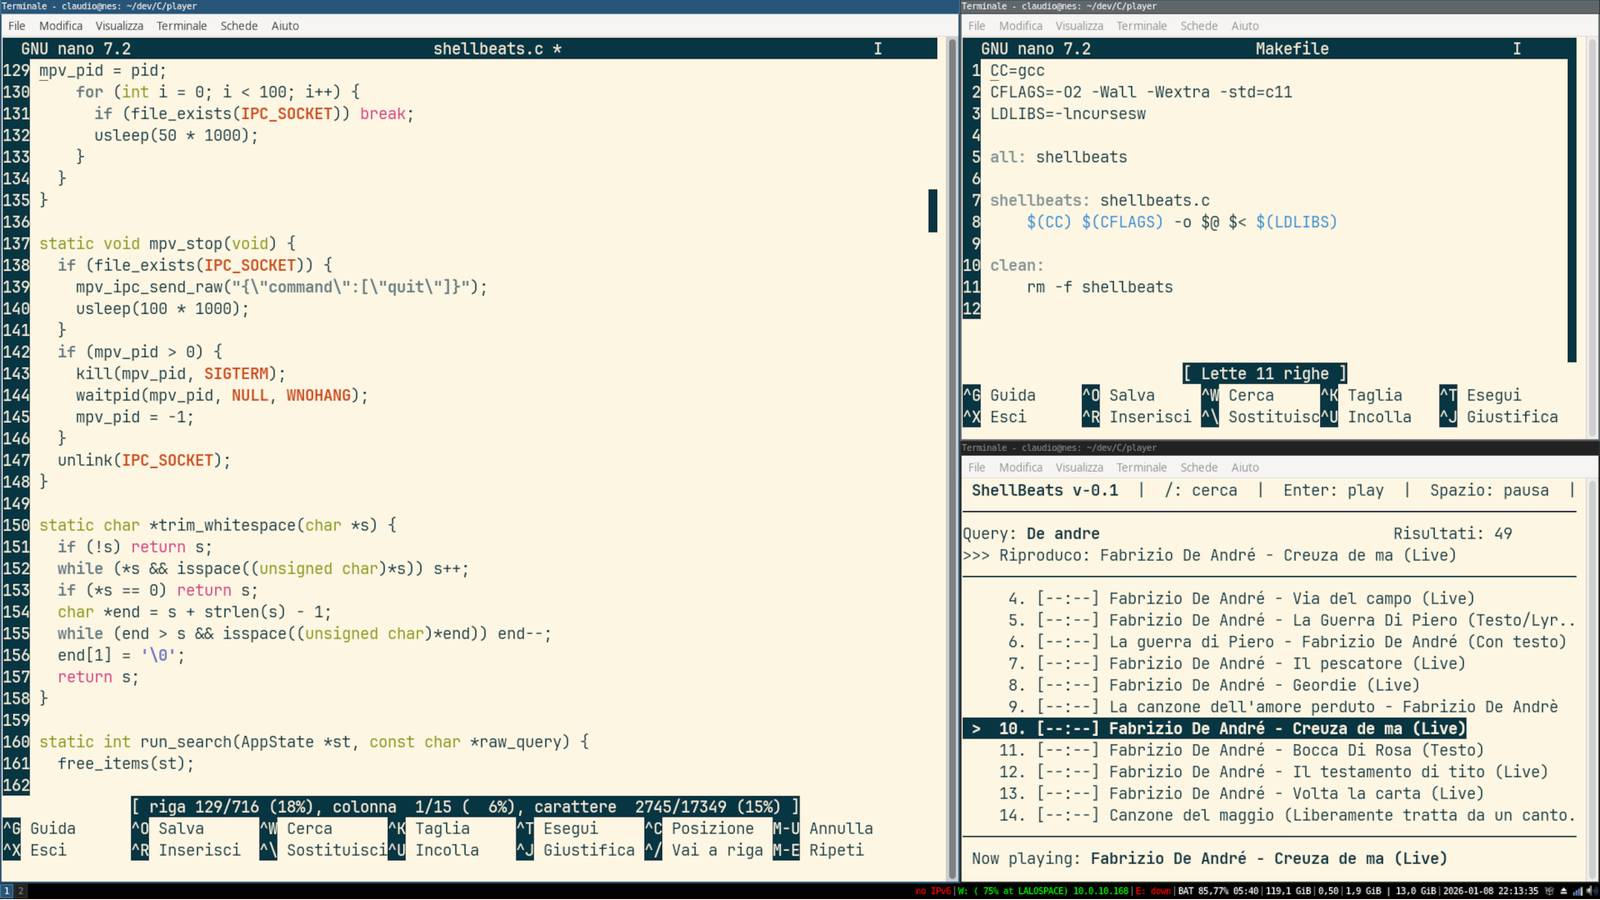The width and height of the screenshot is (1600, 900).
Task: Open Terminale menu in ShellBeats terminal window
Action: (1142, 468)
